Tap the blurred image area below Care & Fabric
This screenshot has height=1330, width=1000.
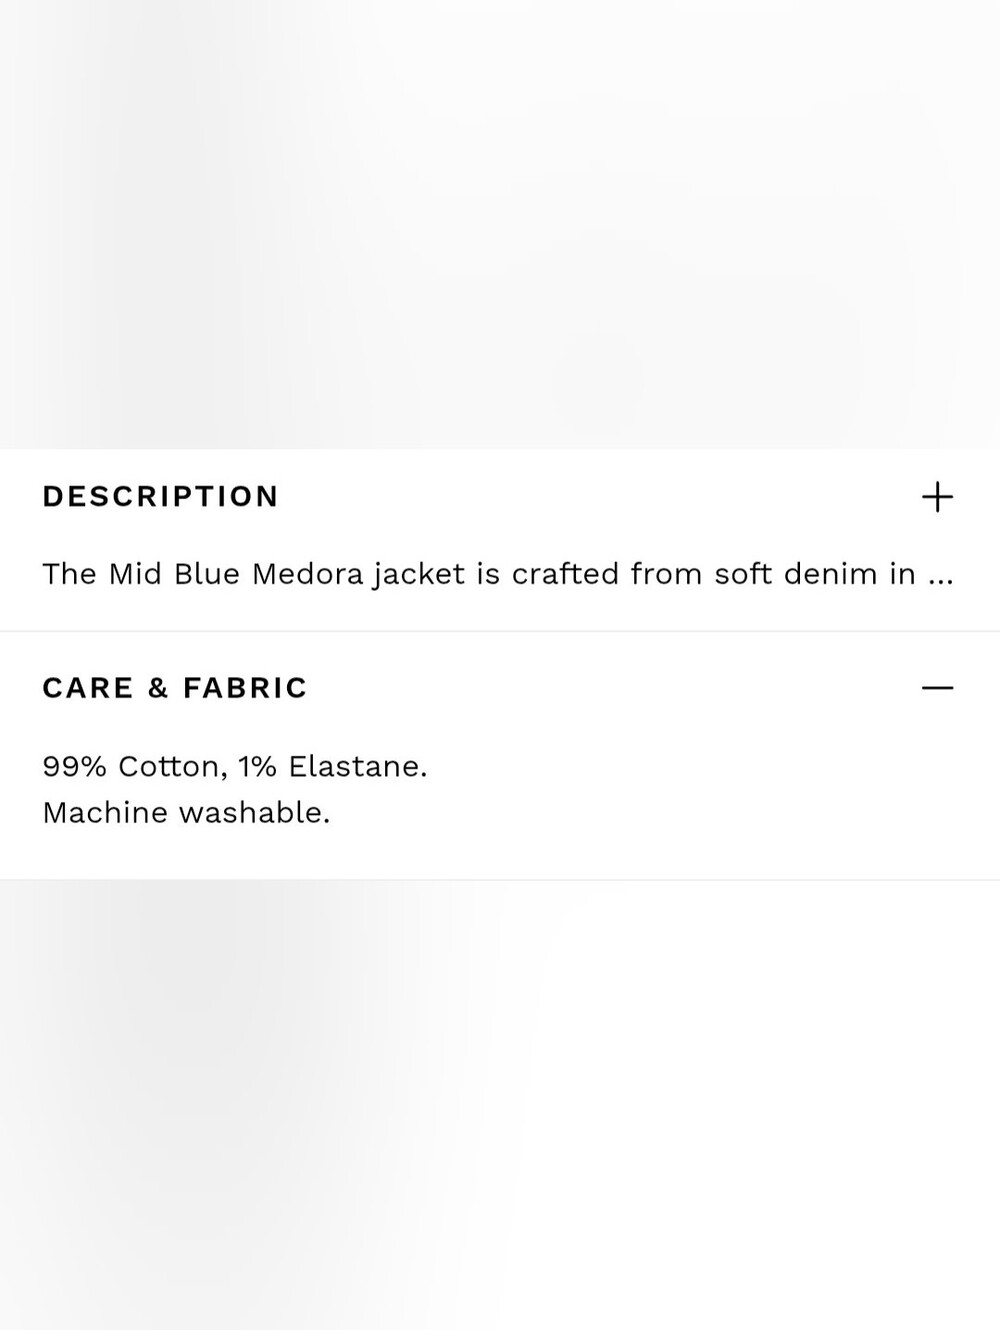[500, 1105]
